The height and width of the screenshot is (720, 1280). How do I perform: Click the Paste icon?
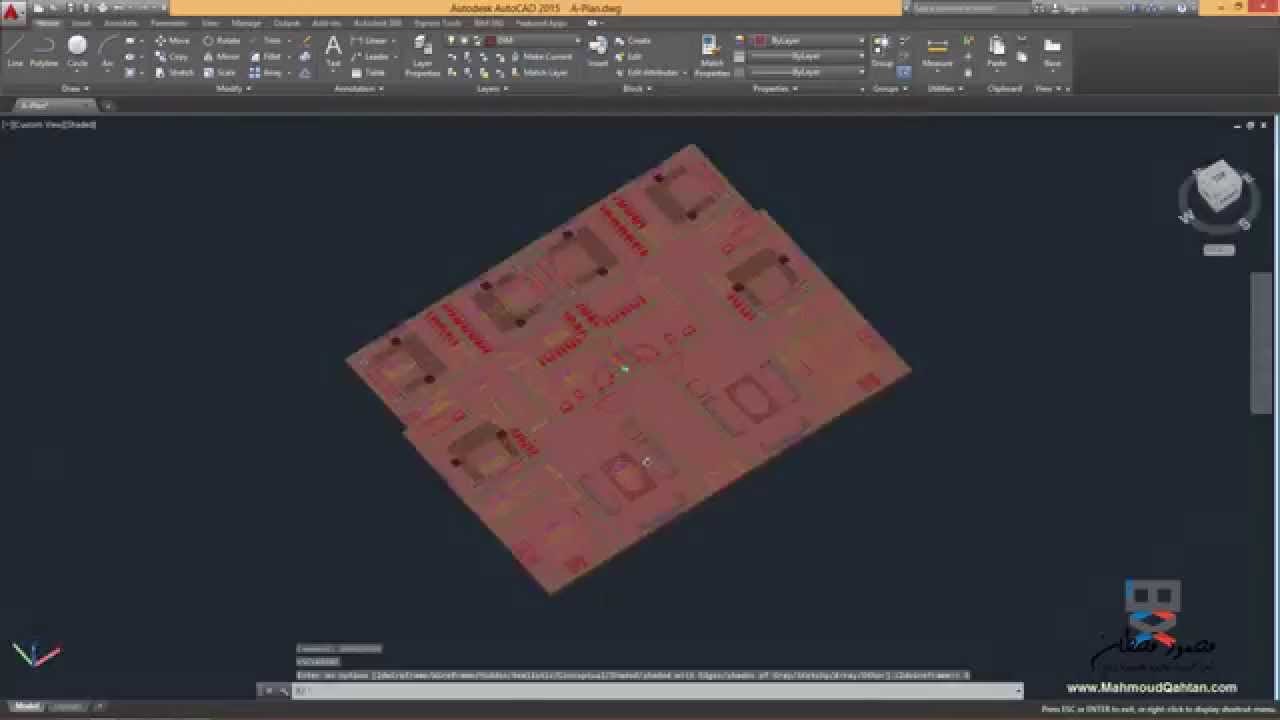pos(997,52)
